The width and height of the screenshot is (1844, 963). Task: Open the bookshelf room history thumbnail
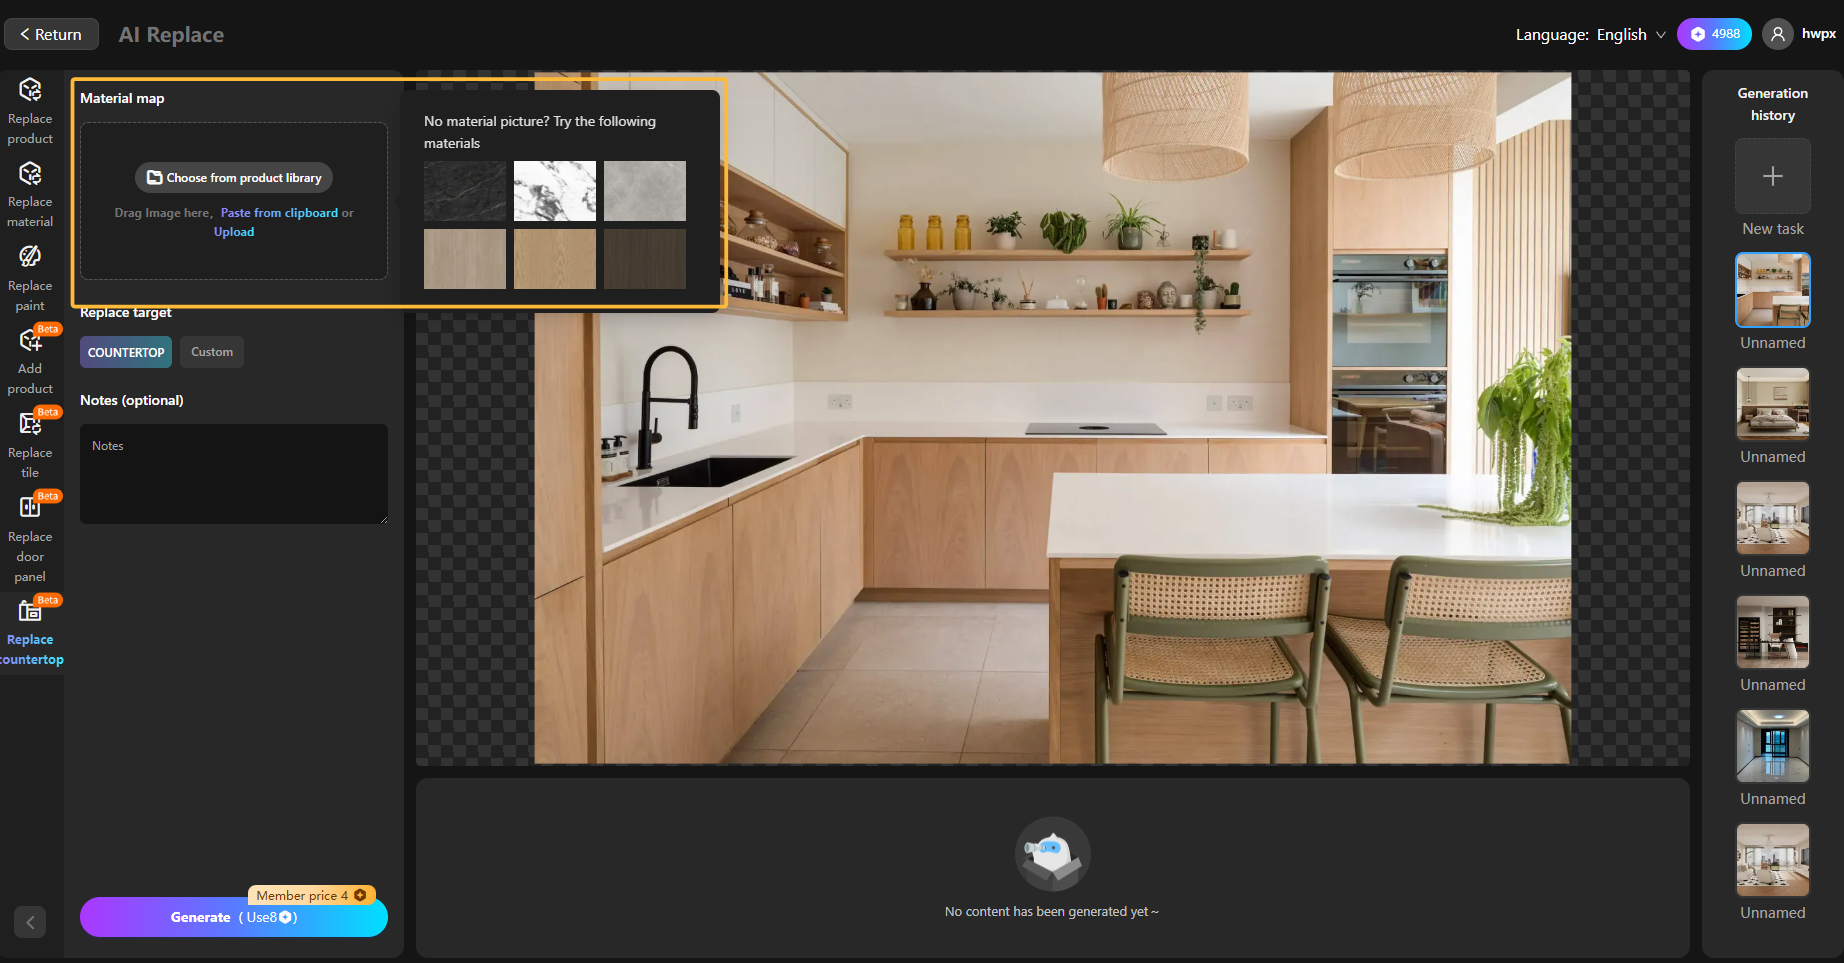point(1773,632)
